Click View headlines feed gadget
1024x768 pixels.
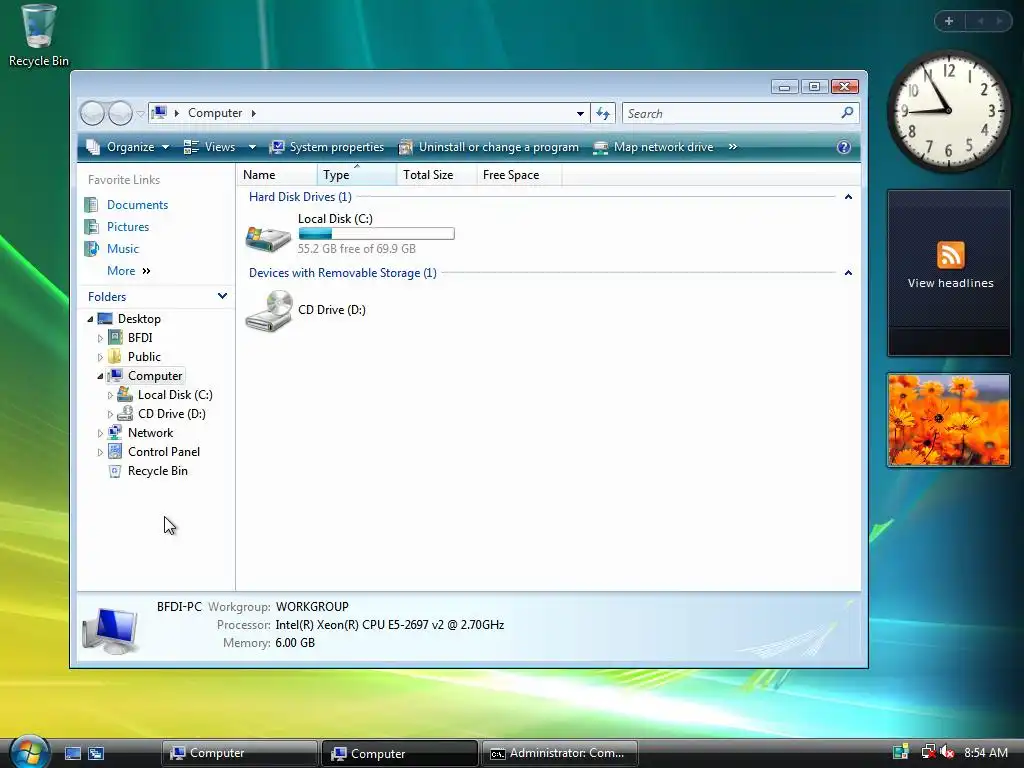(950, 272)
